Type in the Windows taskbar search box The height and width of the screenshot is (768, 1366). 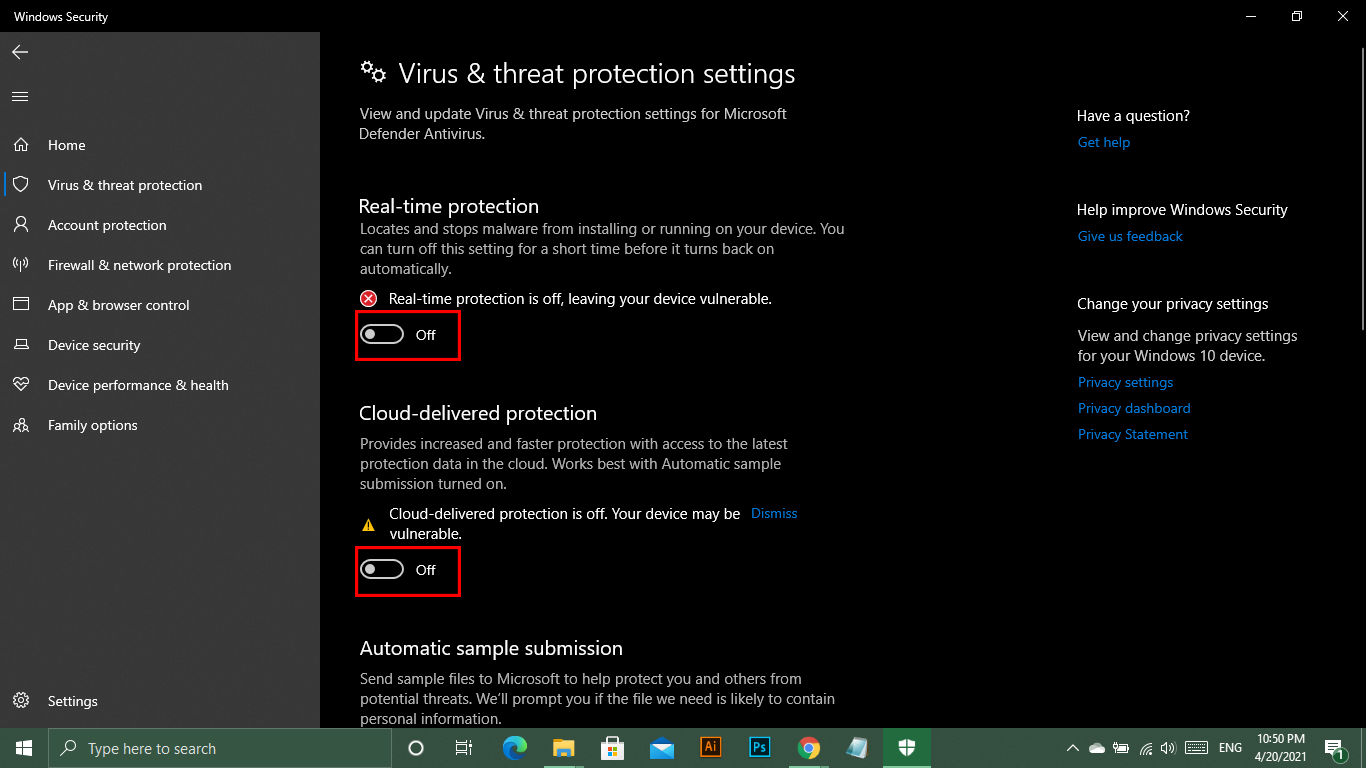(220, 748)
